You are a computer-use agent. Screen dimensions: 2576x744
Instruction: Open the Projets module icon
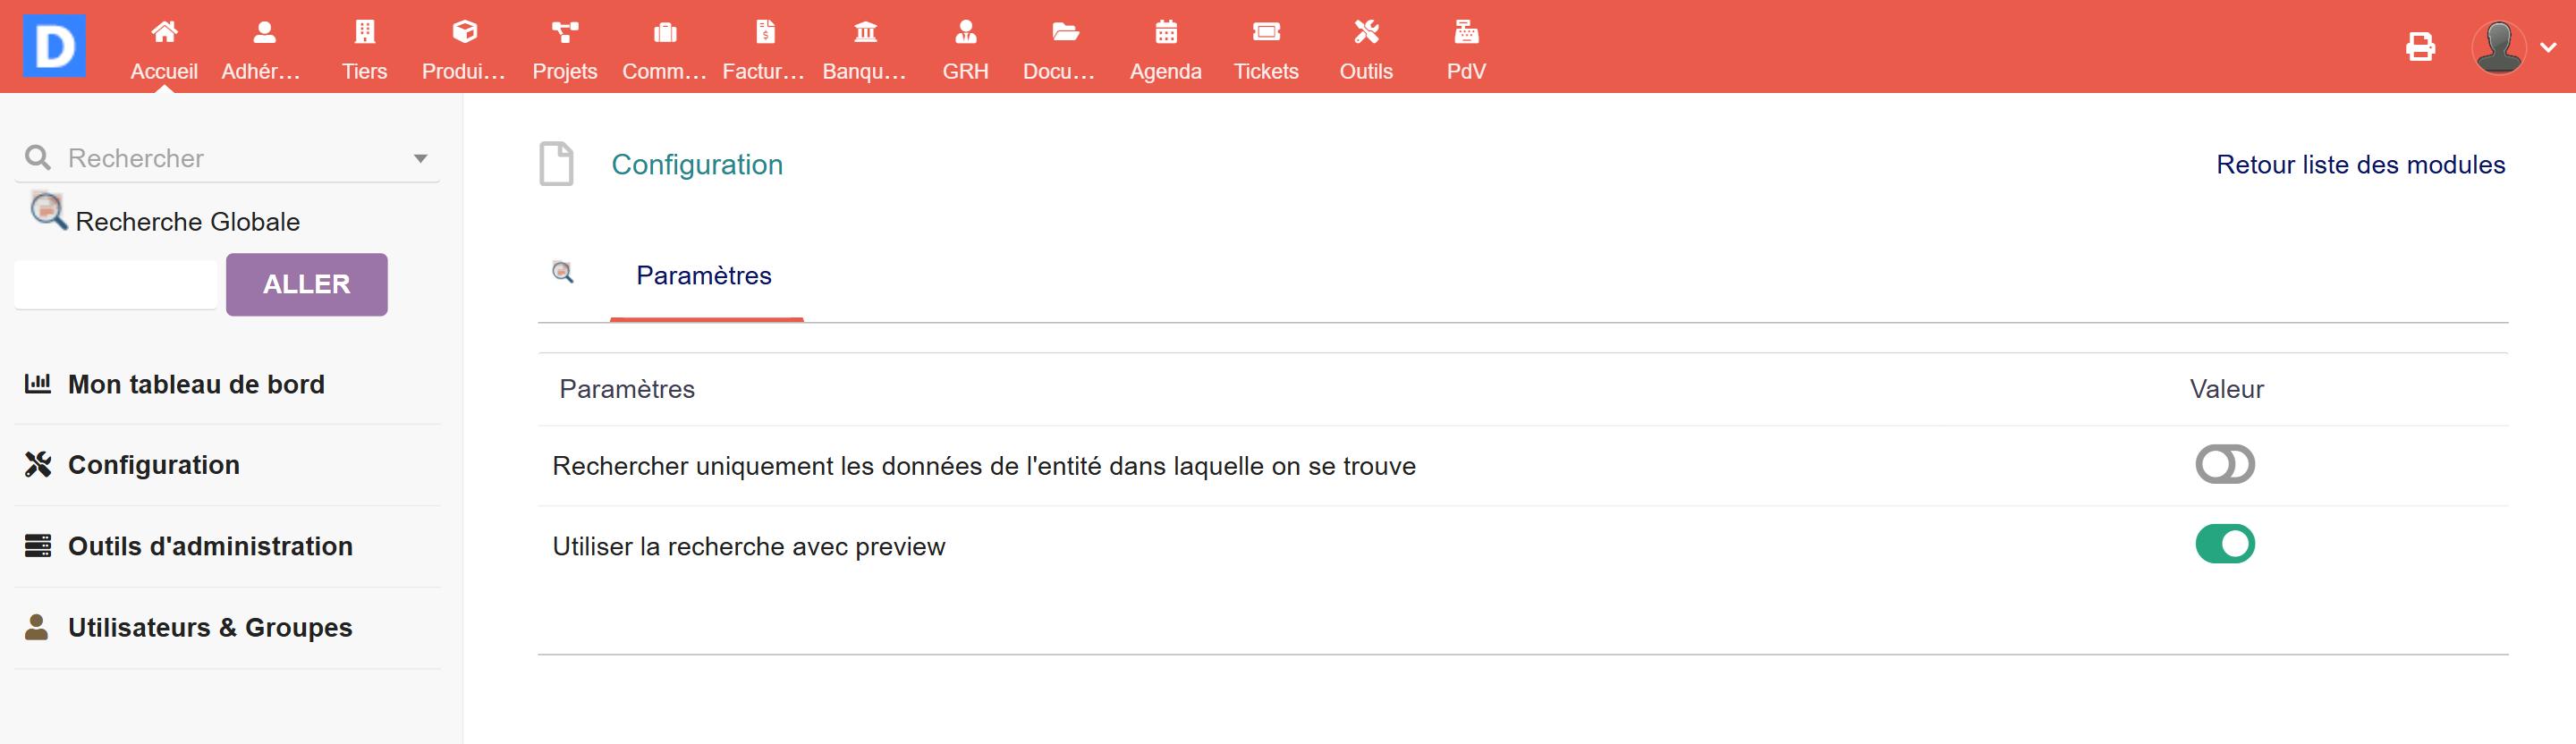[x=564, y=33]
